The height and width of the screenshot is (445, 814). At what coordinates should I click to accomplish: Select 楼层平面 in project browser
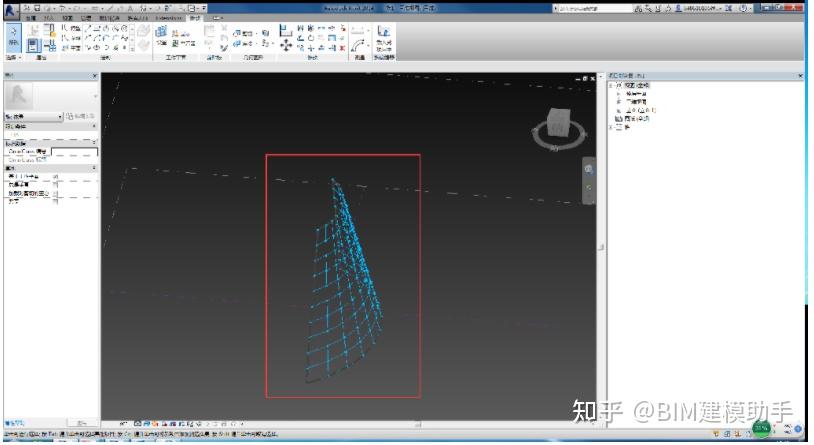(636, 93)
